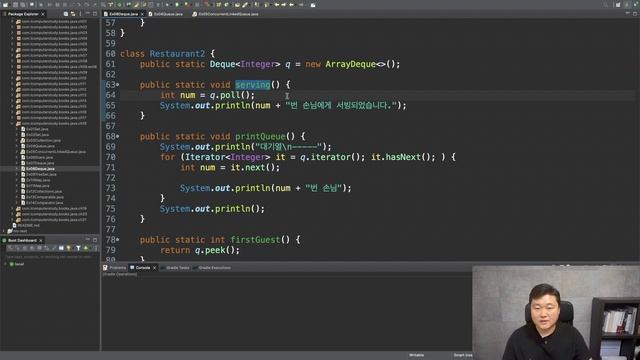Click the Open Perspective icon
The image size is (640, 360).
[618, 4]
